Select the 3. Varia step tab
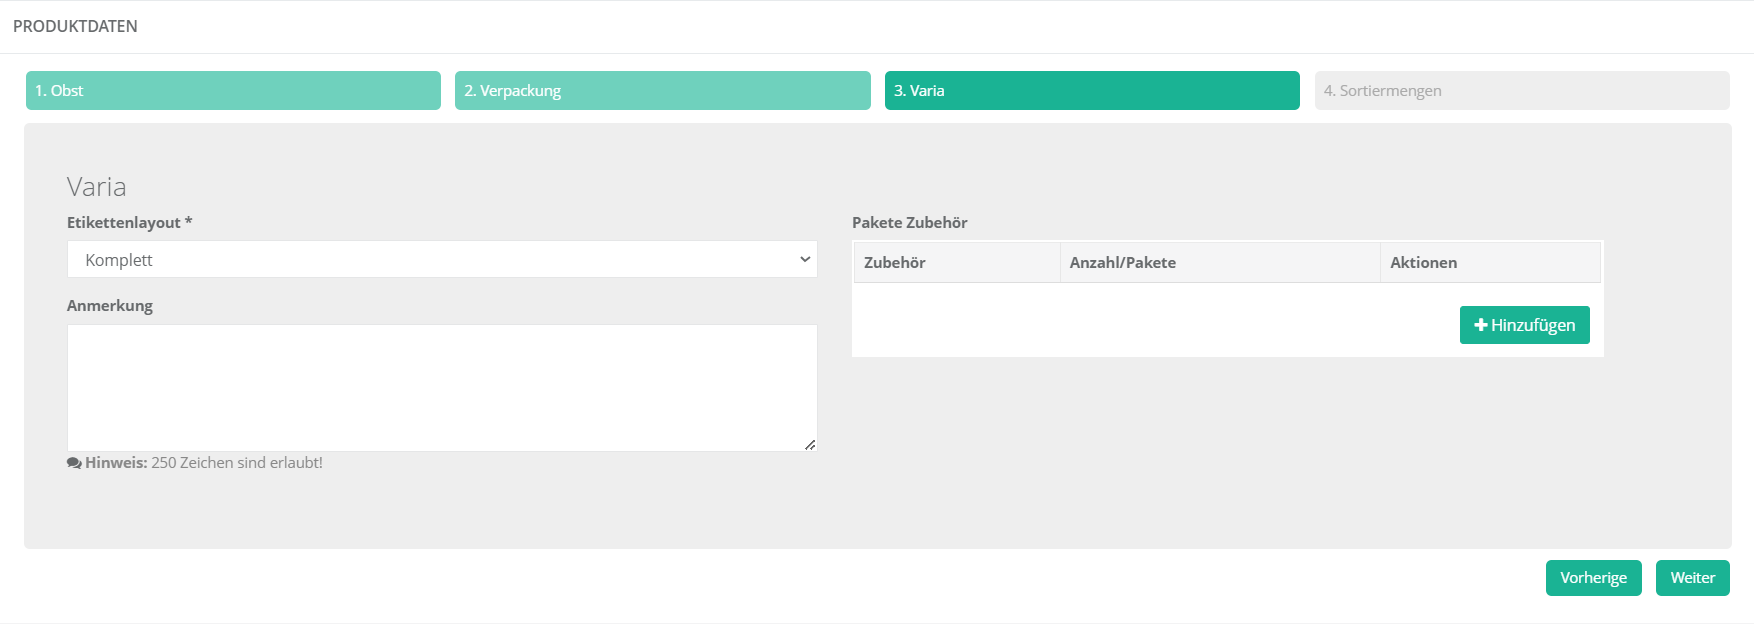Image resolution: width=1754 pixels, height=624 pixels. [x=1092, y=90]
